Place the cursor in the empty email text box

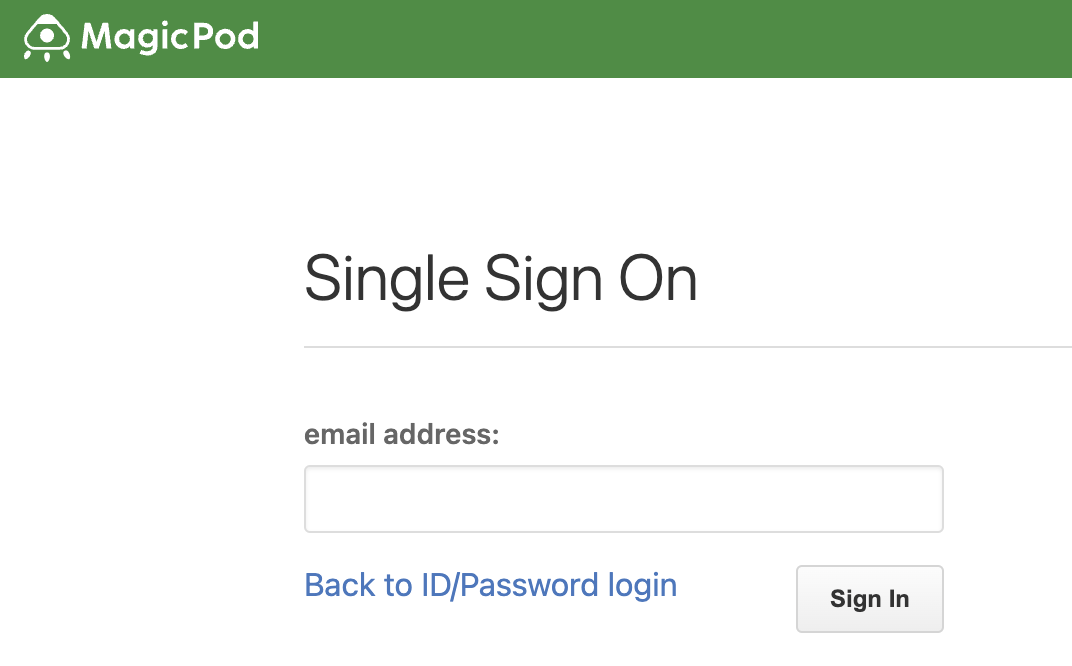[624, 498]
